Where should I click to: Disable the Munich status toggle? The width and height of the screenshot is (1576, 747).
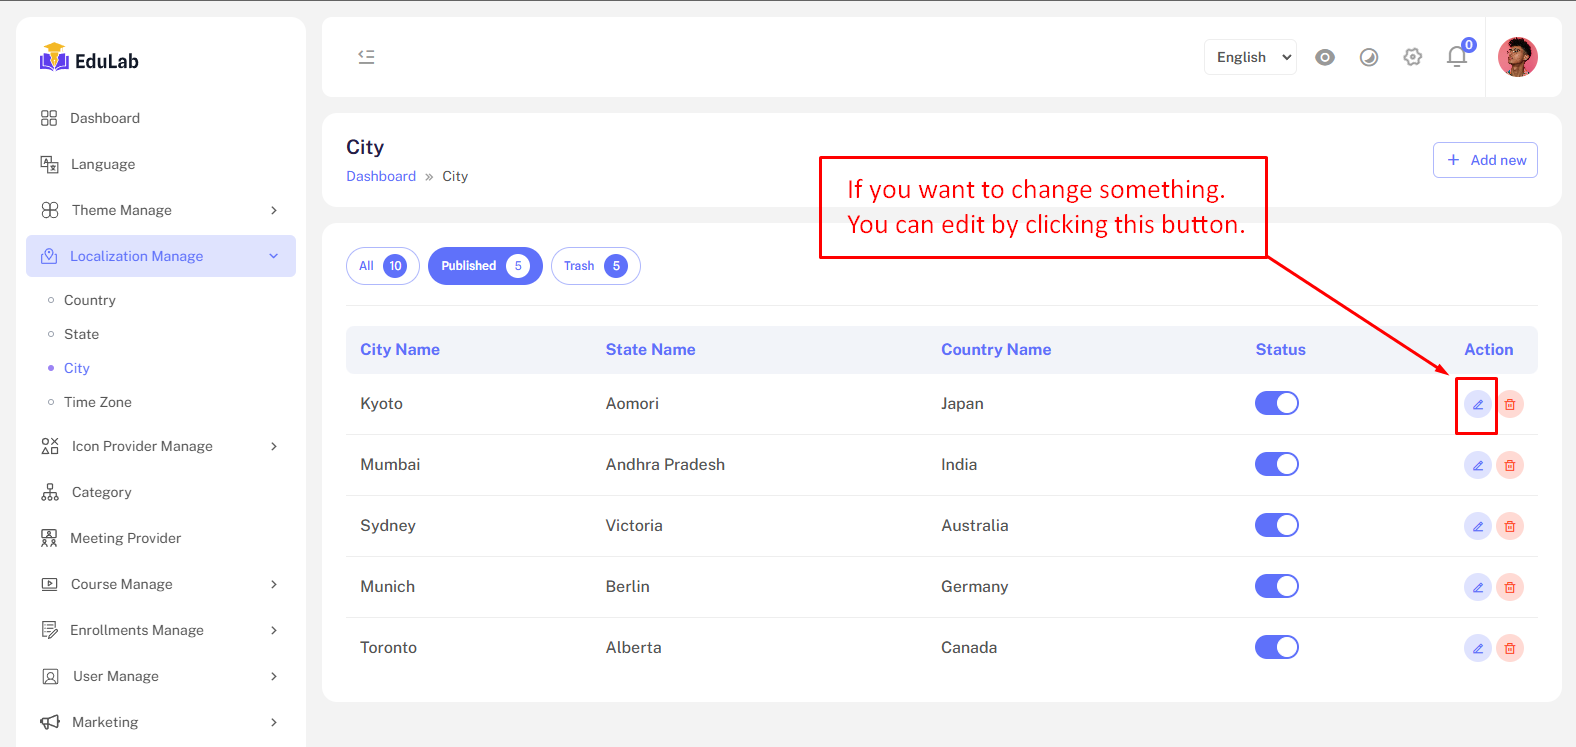pos(1276,586)
